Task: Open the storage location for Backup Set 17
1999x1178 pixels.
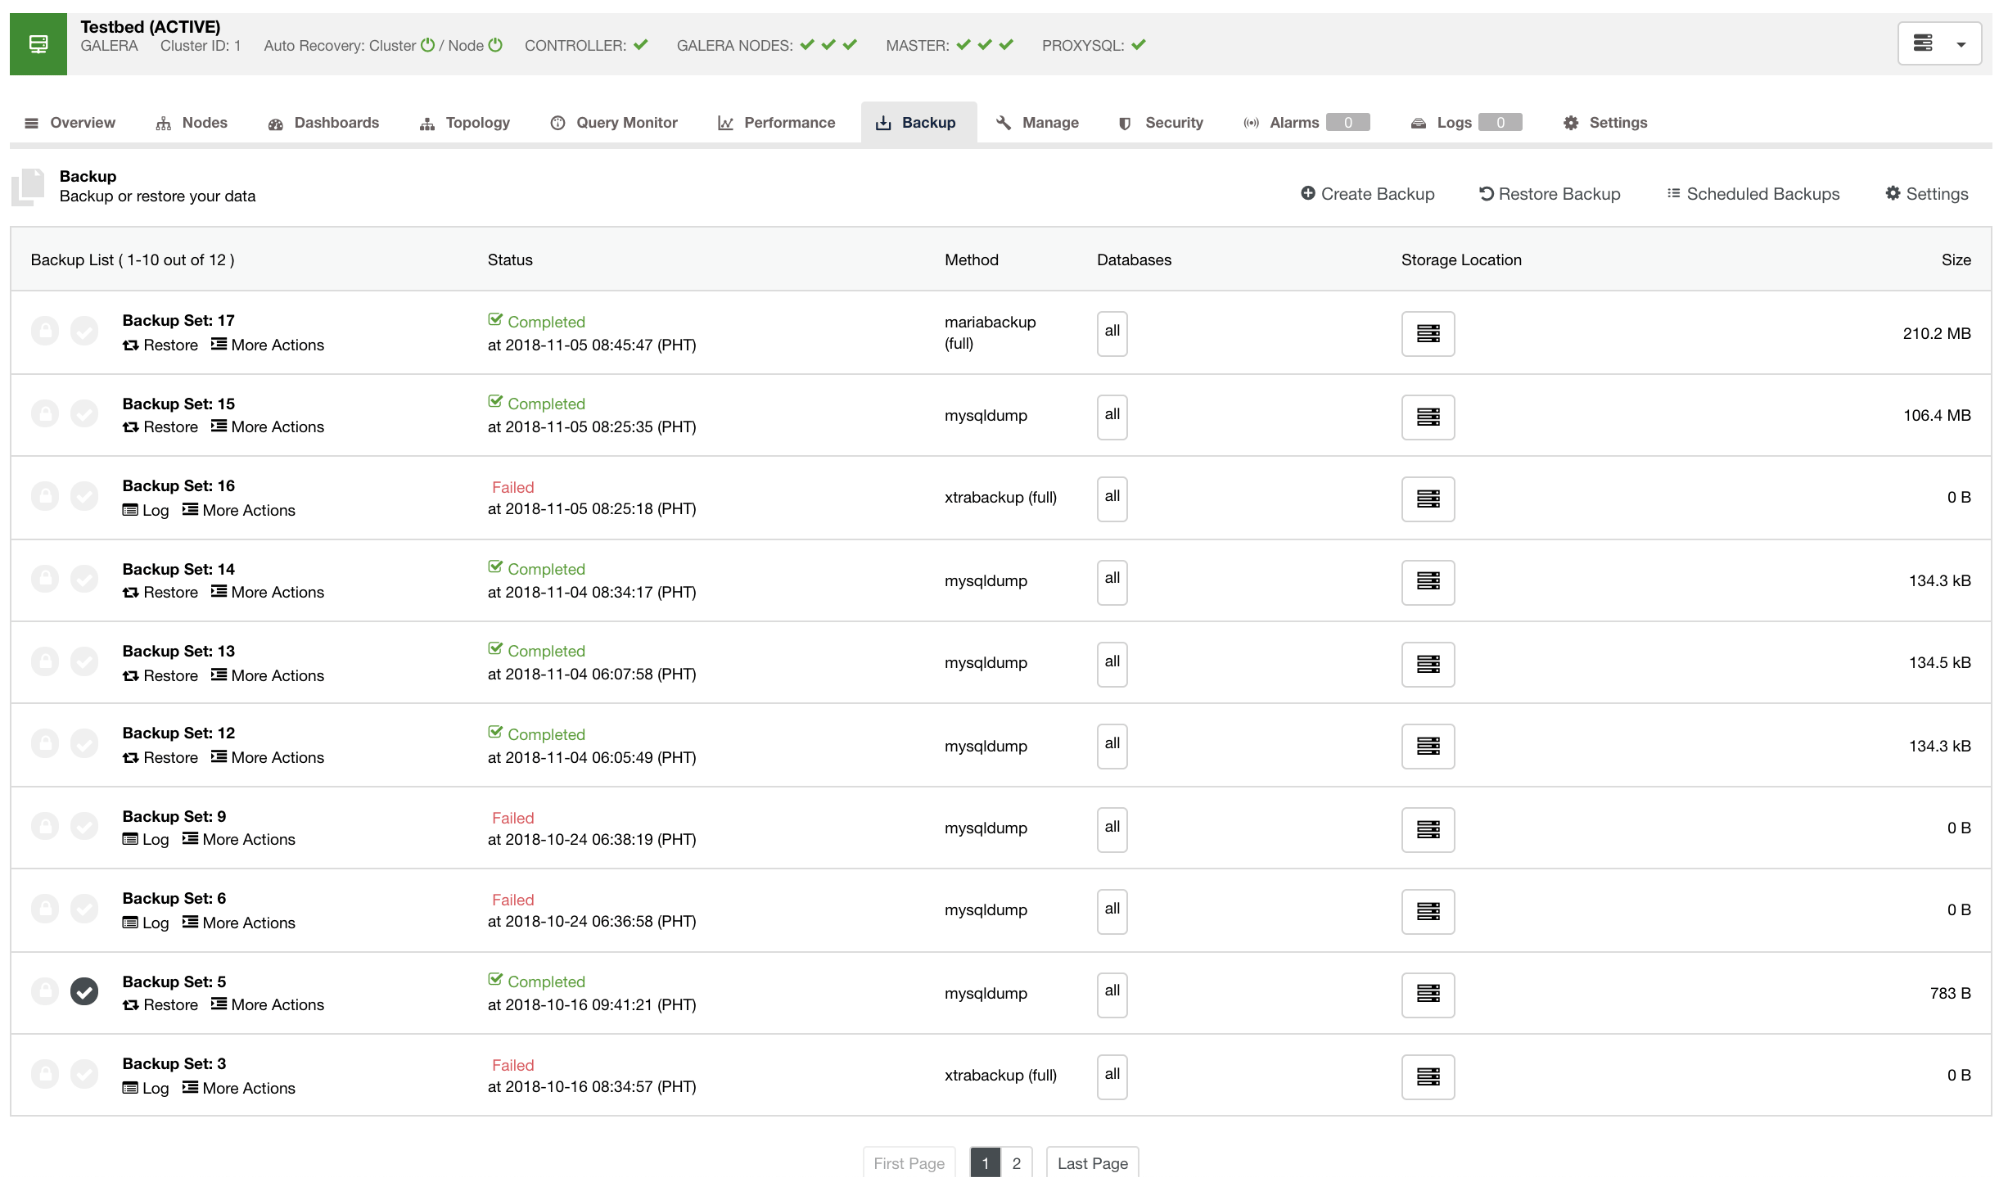Action: point(1427,333)
